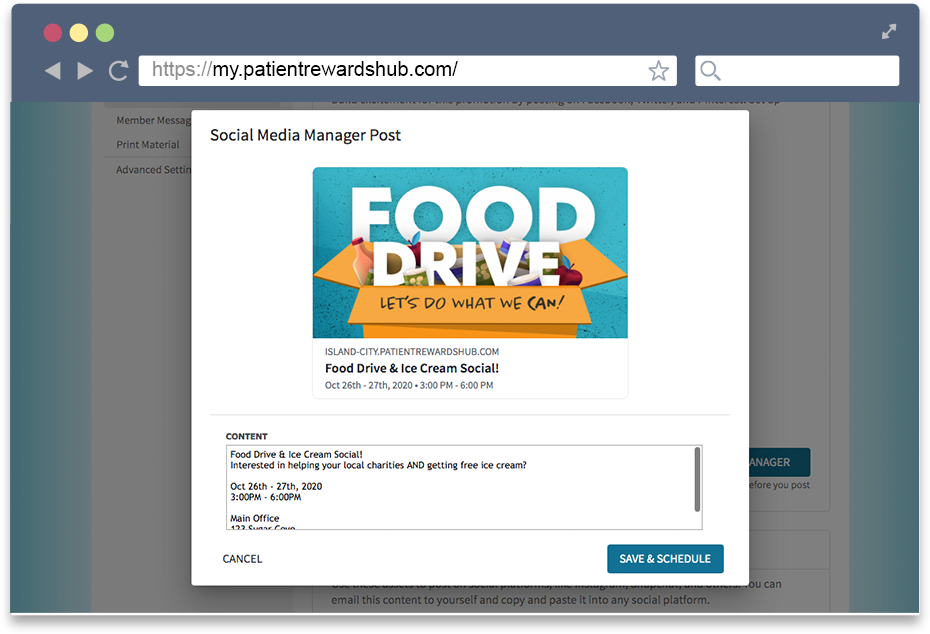Open Print Material in the sidebar
This screenshot has width=930, height=634.
pyautogui.click(x=148, y=145)
